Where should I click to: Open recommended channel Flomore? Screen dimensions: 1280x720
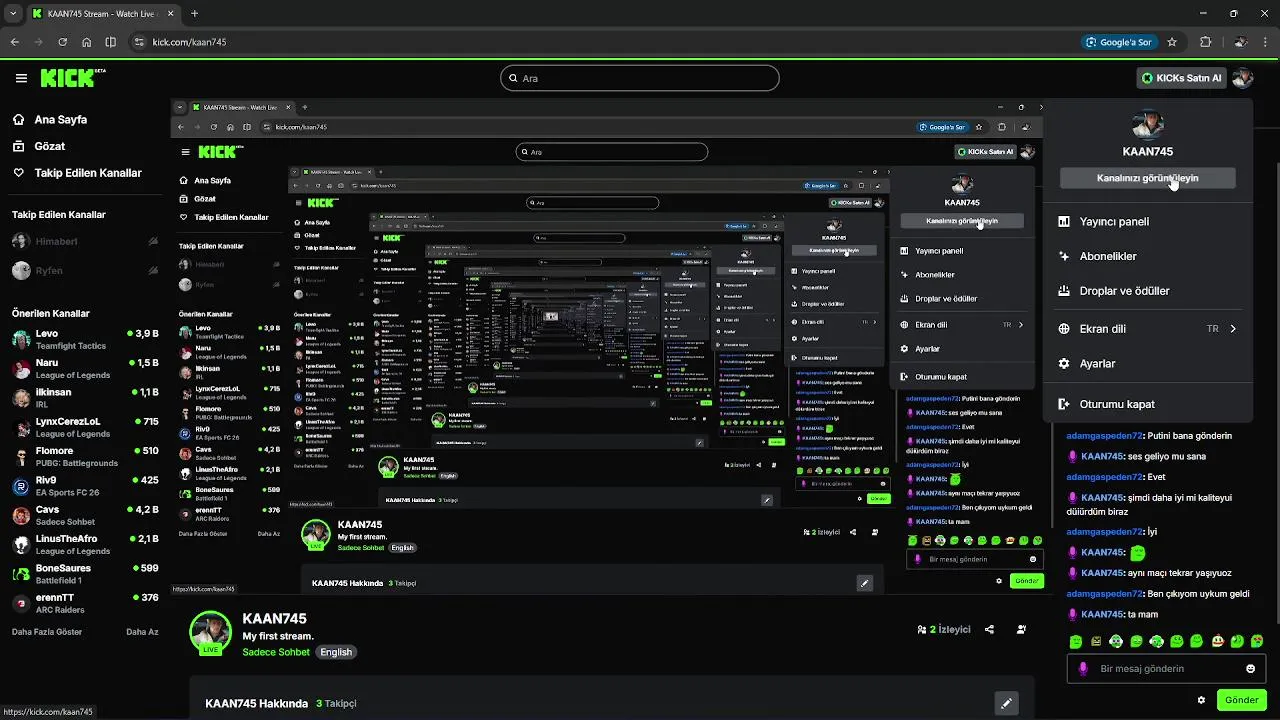[x=85, y=456]
